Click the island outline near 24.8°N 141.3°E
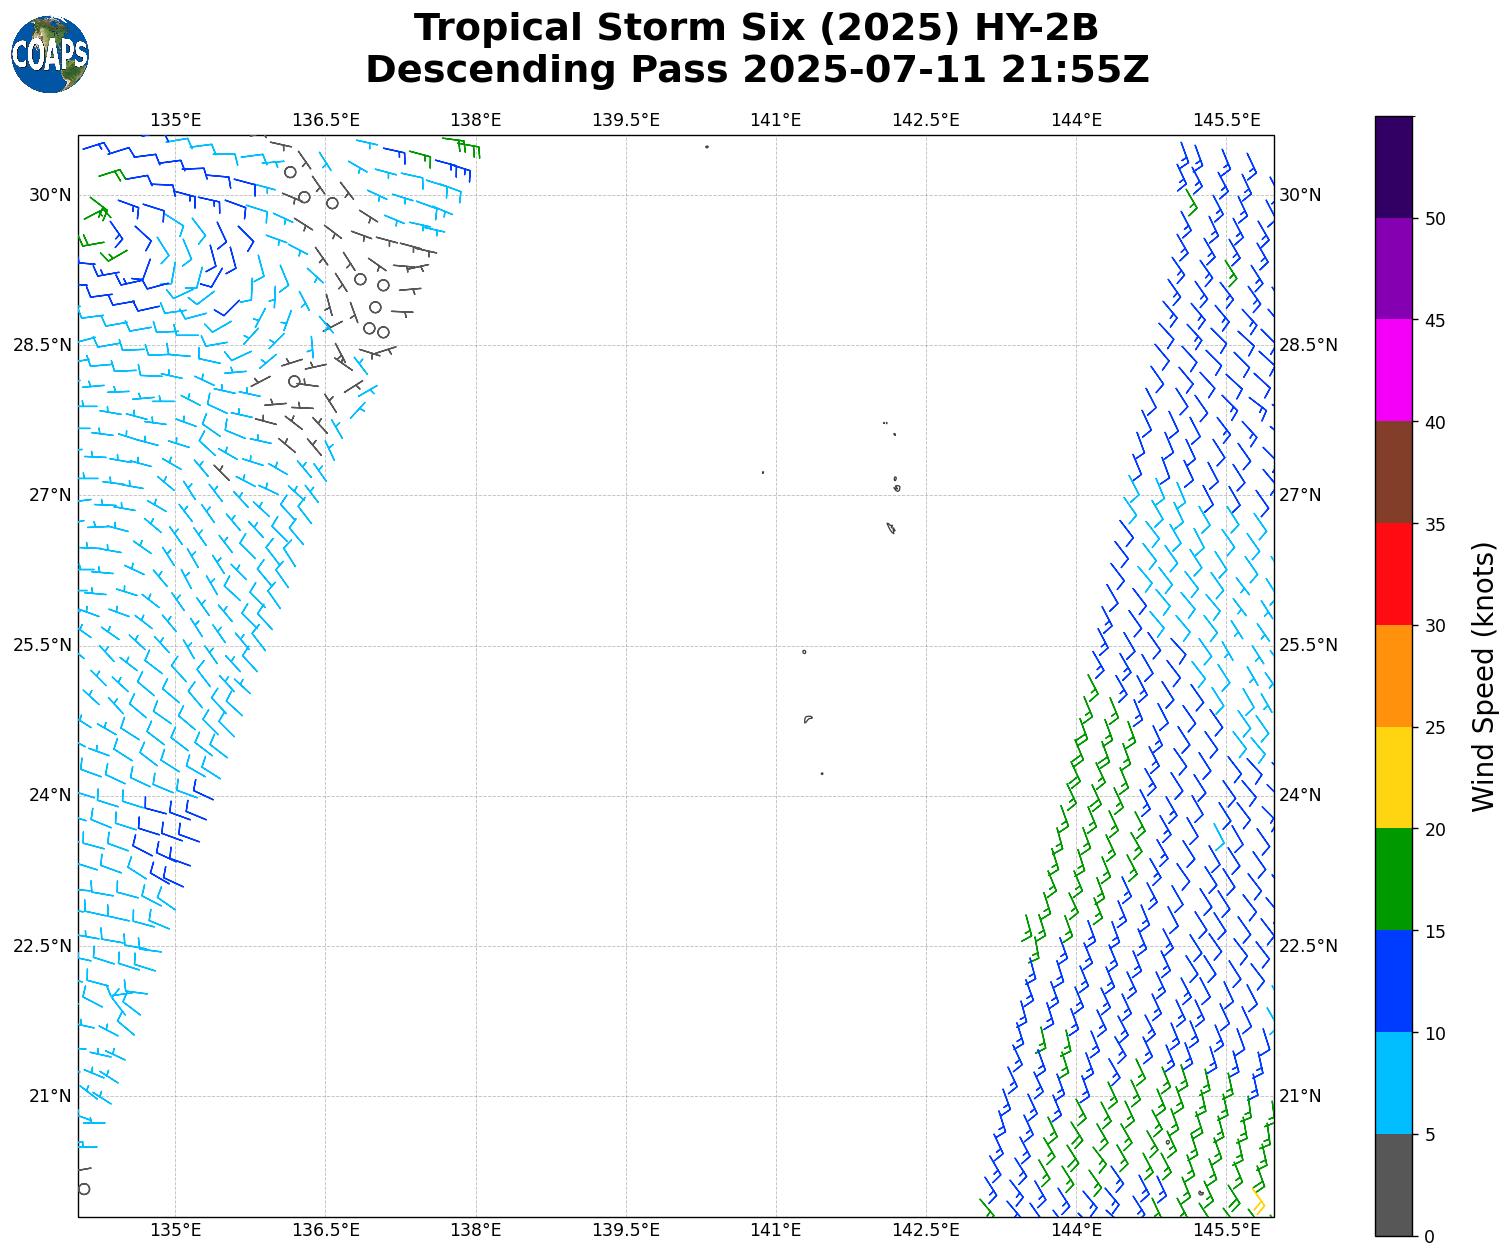Viewport: 1512px width, 1259px height. (x=808, y=719)
